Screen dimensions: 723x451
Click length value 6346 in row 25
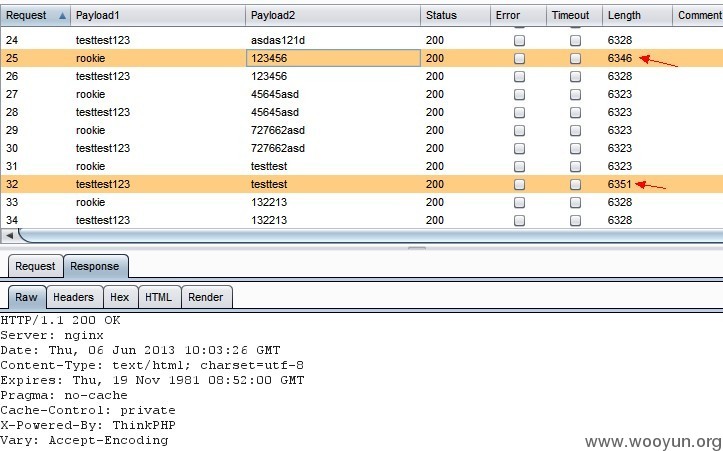620,59
